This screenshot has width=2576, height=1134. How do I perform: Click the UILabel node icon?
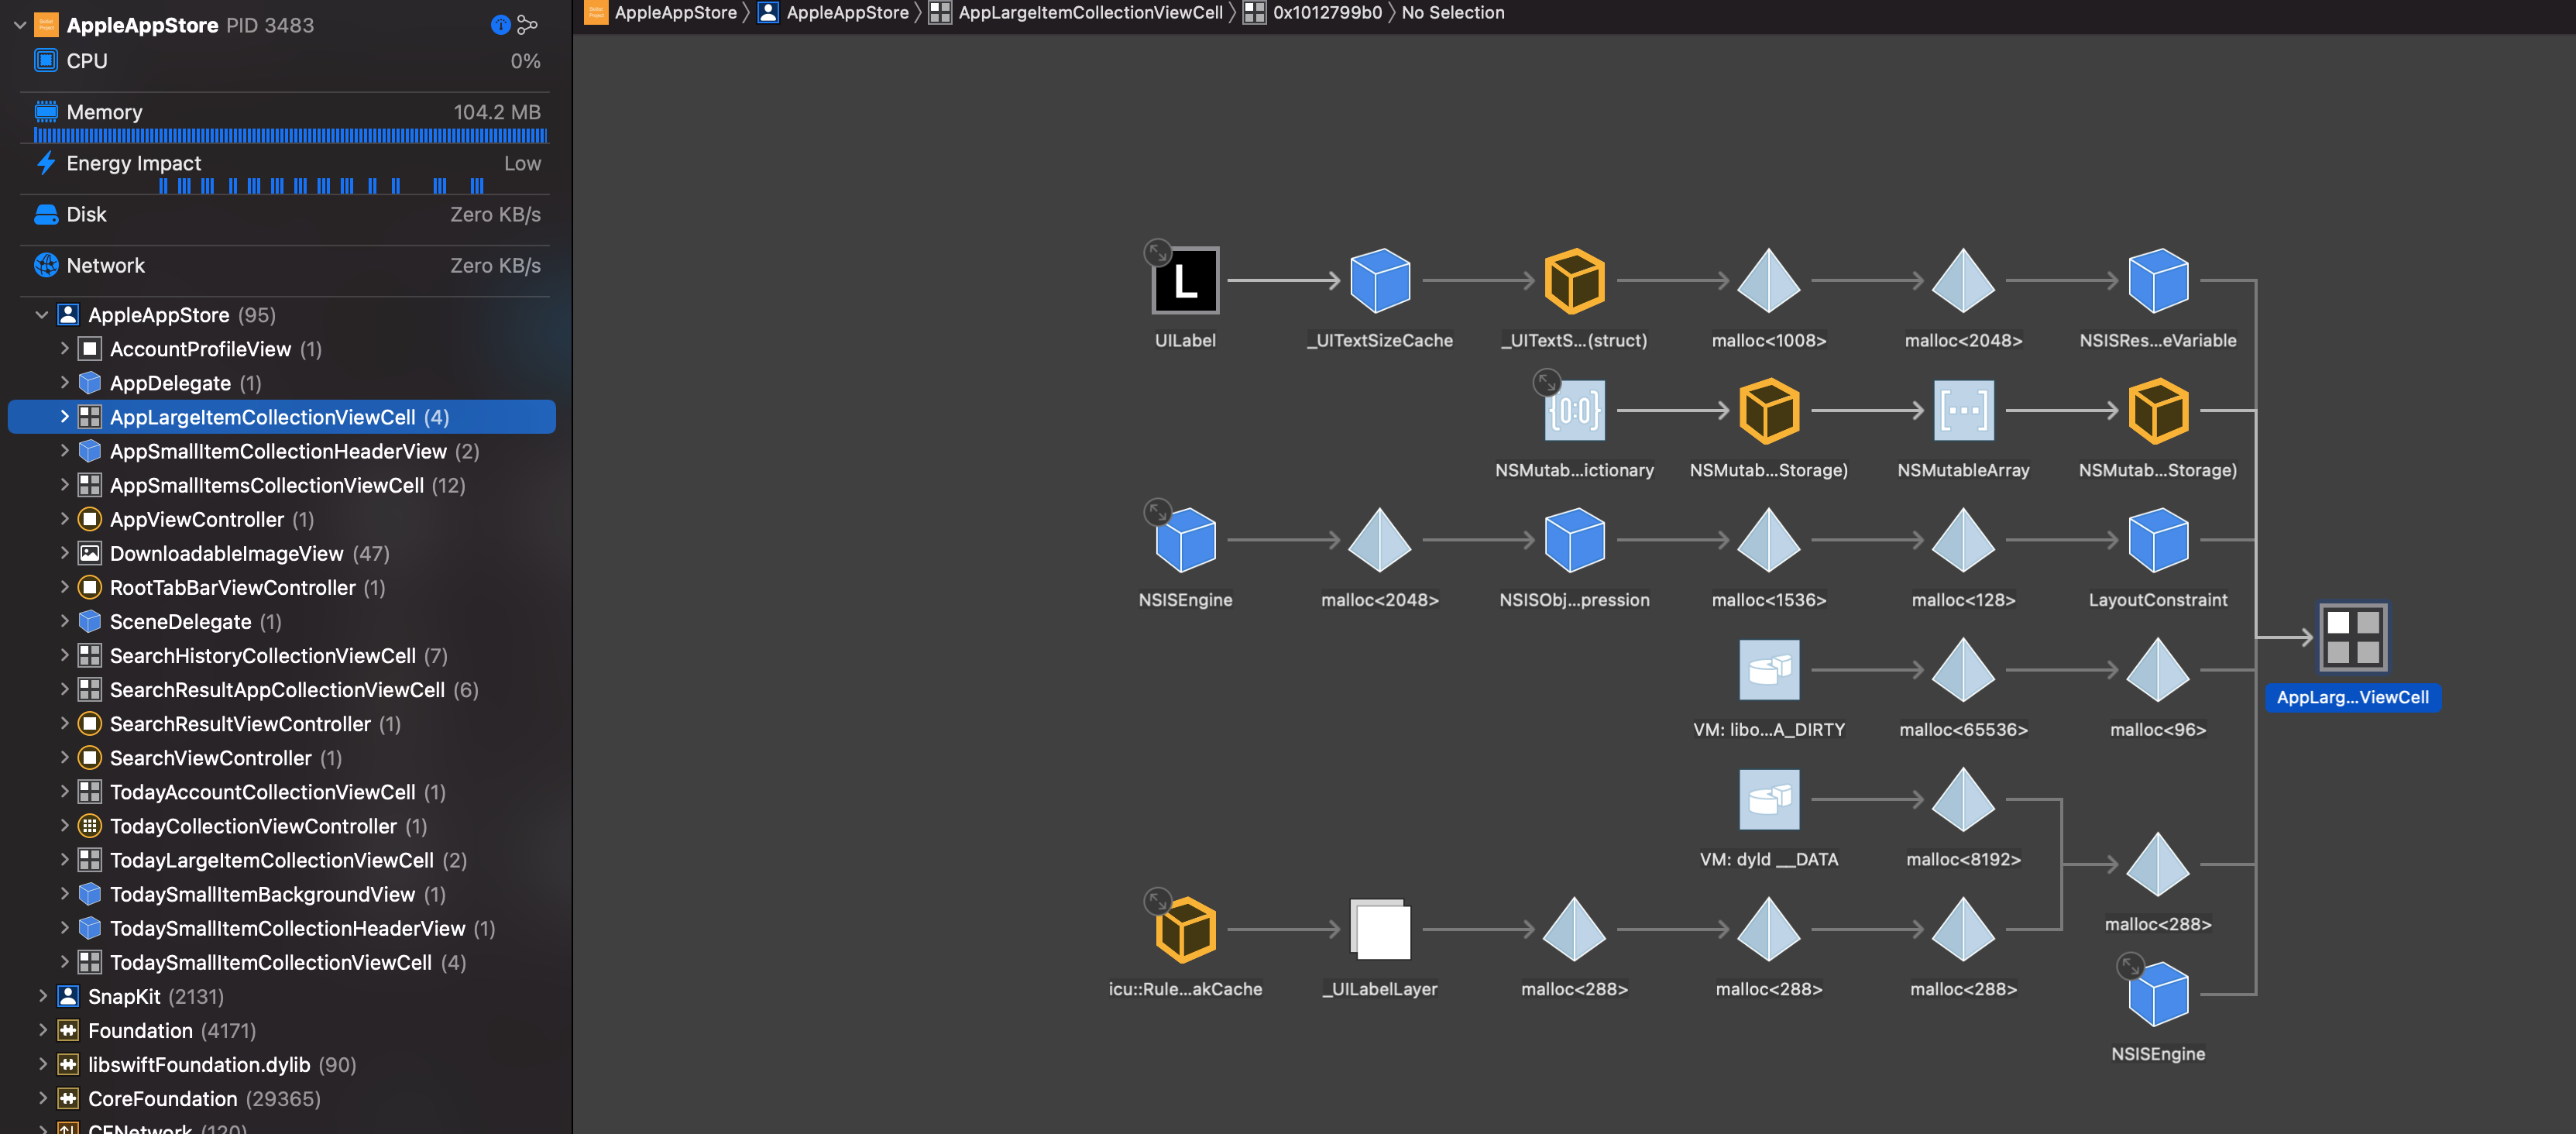point(1185,281)
